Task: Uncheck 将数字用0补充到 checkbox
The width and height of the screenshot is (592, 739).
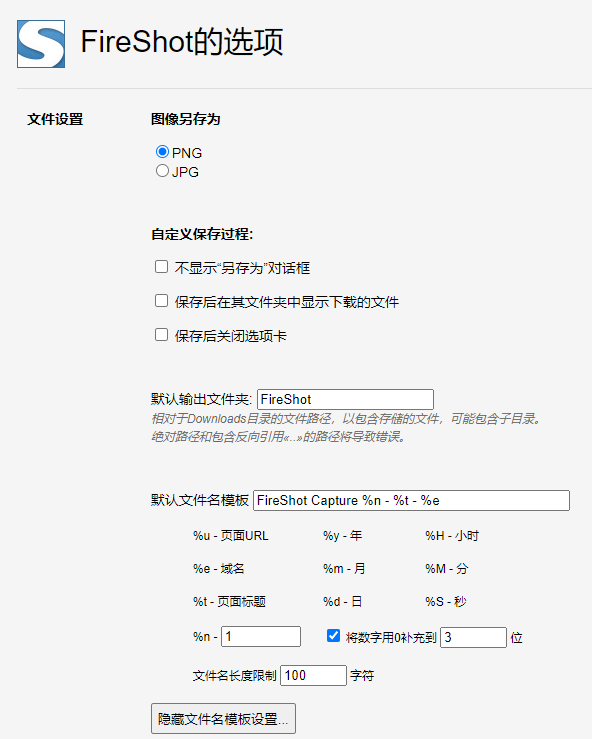Action: (x=333, y=636)
